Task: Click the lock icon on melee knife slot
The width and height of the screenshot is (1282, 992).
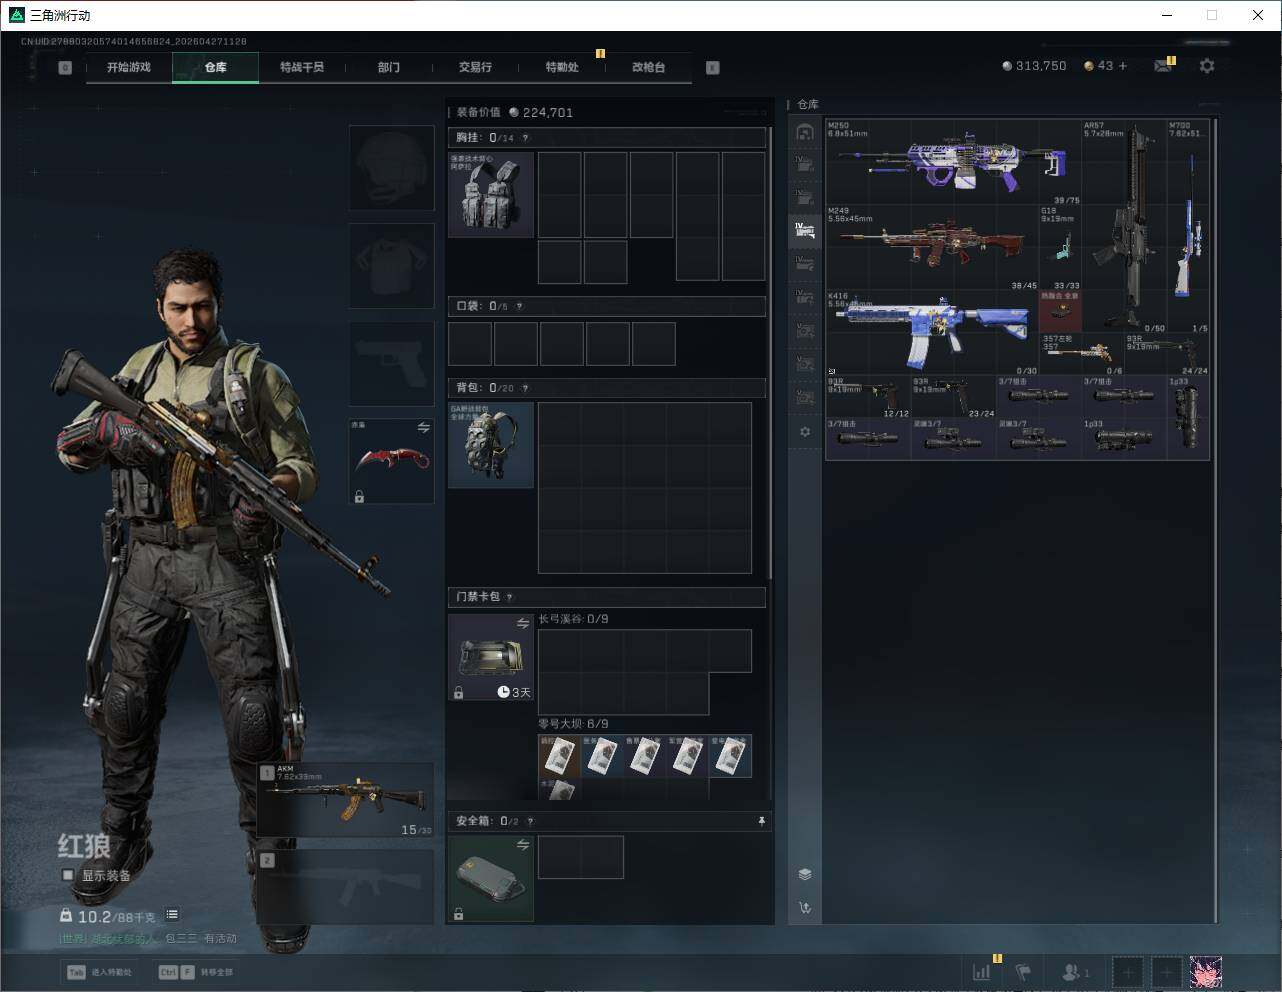Action: [x=359, y=496]
